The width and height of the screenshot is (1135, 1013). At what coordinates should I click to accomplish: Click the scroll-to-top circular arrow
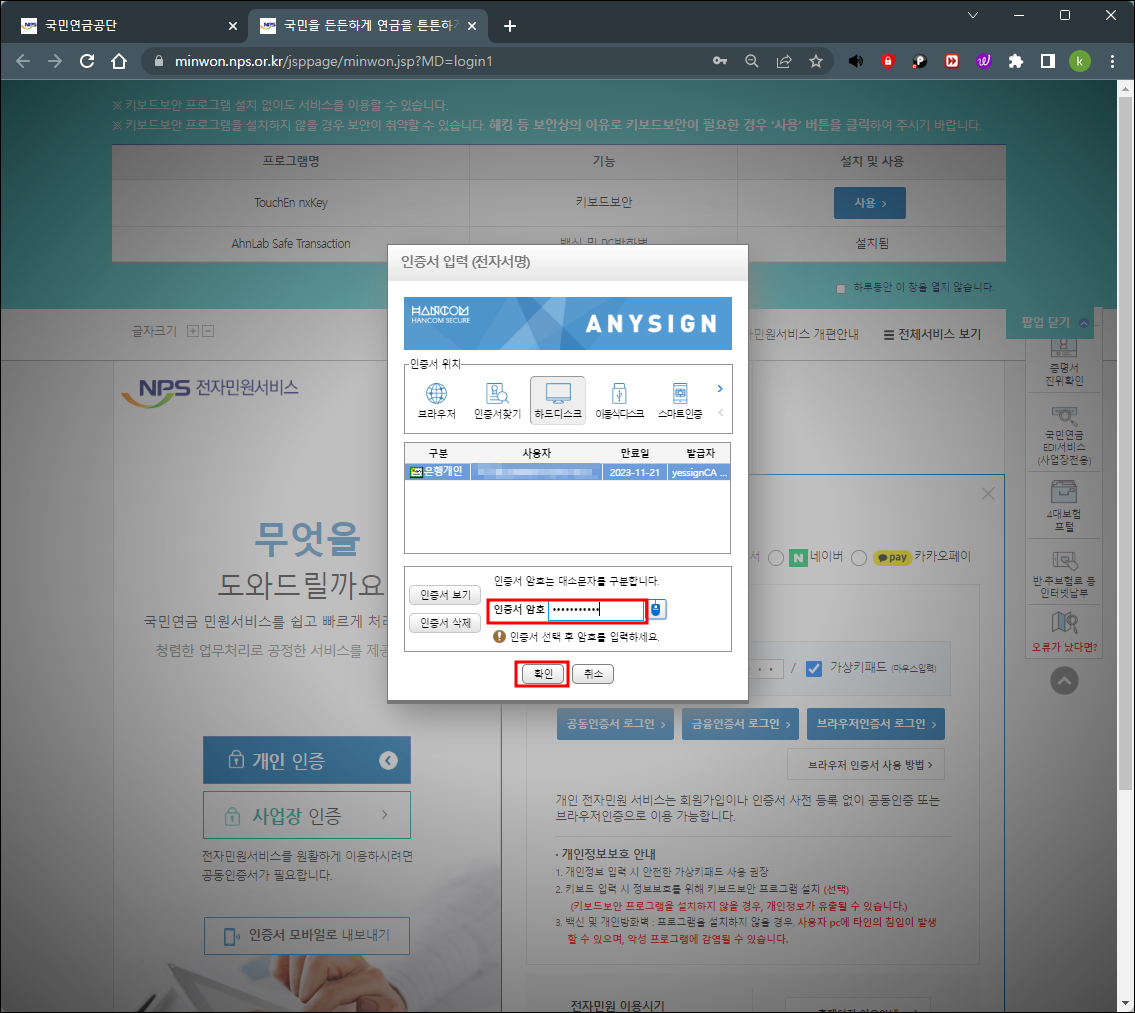(x=1064, y=680)
